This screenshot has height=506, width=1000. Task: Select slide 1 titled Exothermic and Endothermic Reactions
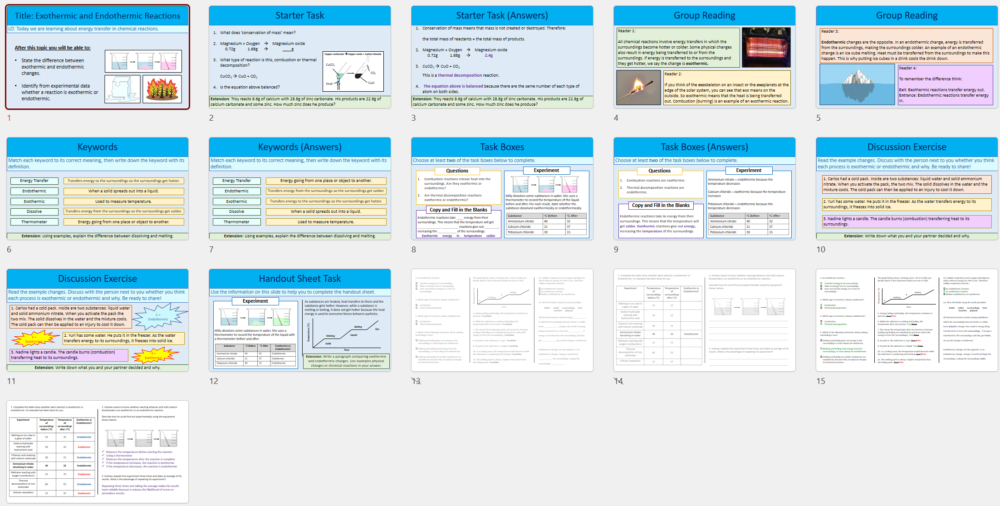tap(98, 57)
